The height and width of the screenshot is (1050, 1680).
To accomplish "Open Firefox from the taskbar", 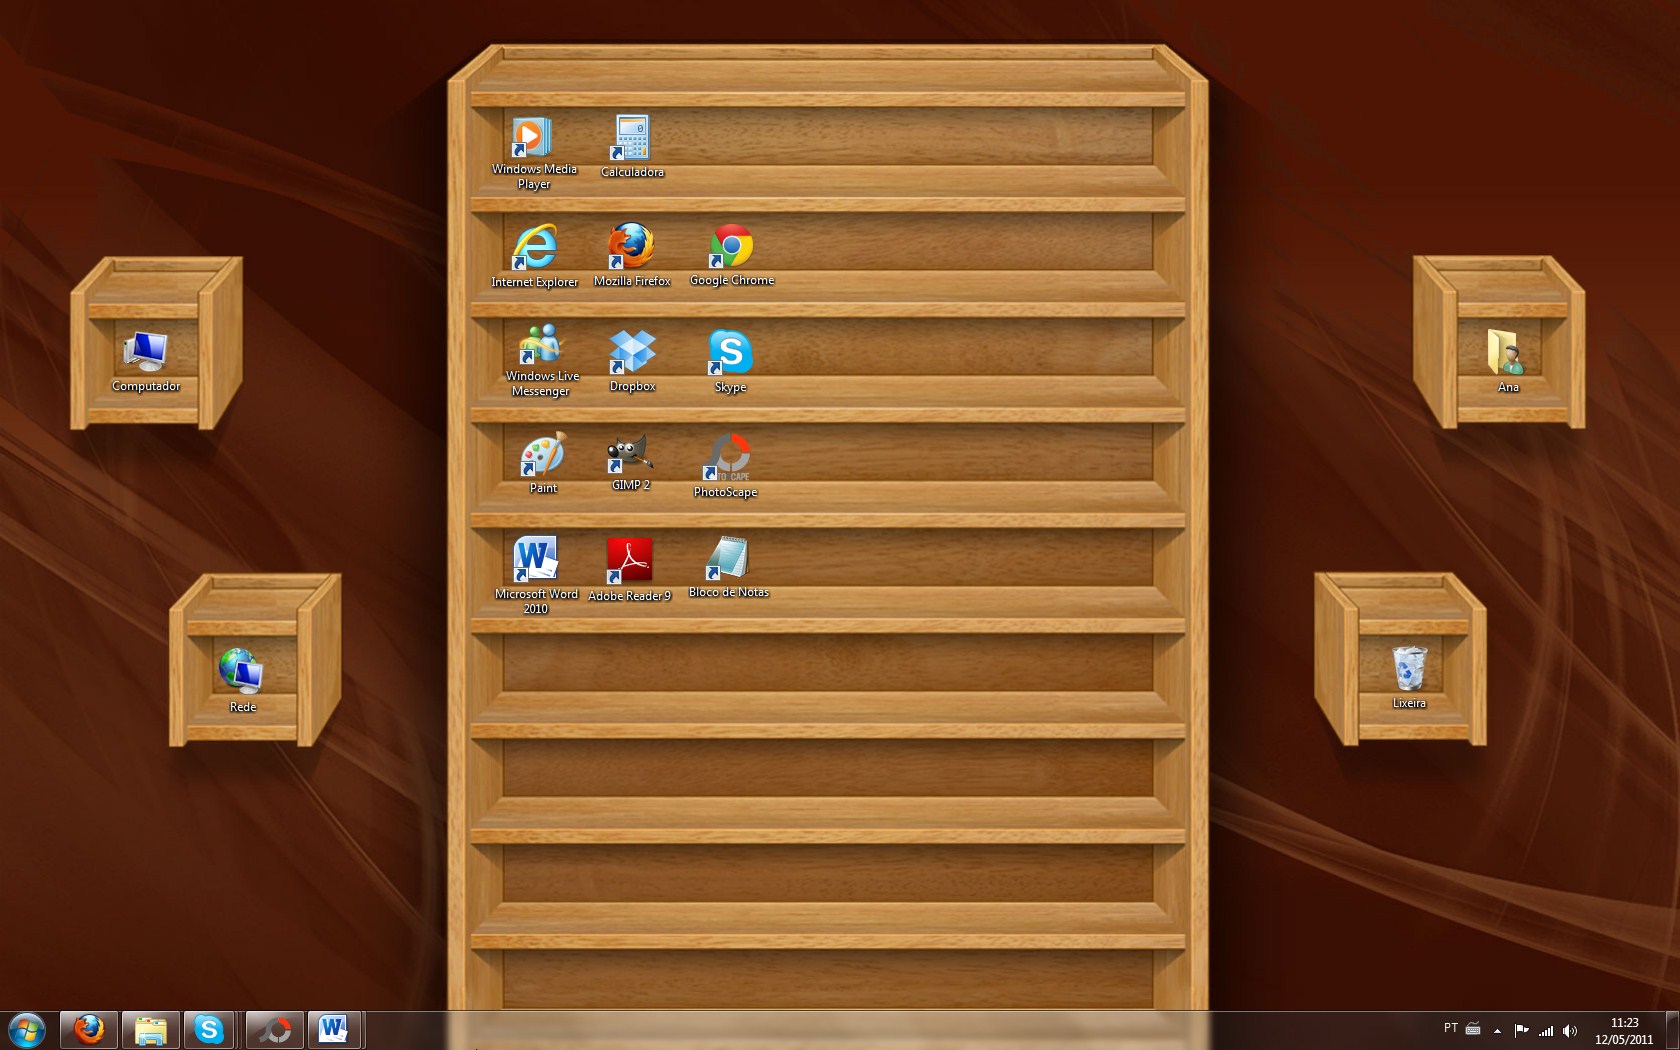I will 89,1030.
